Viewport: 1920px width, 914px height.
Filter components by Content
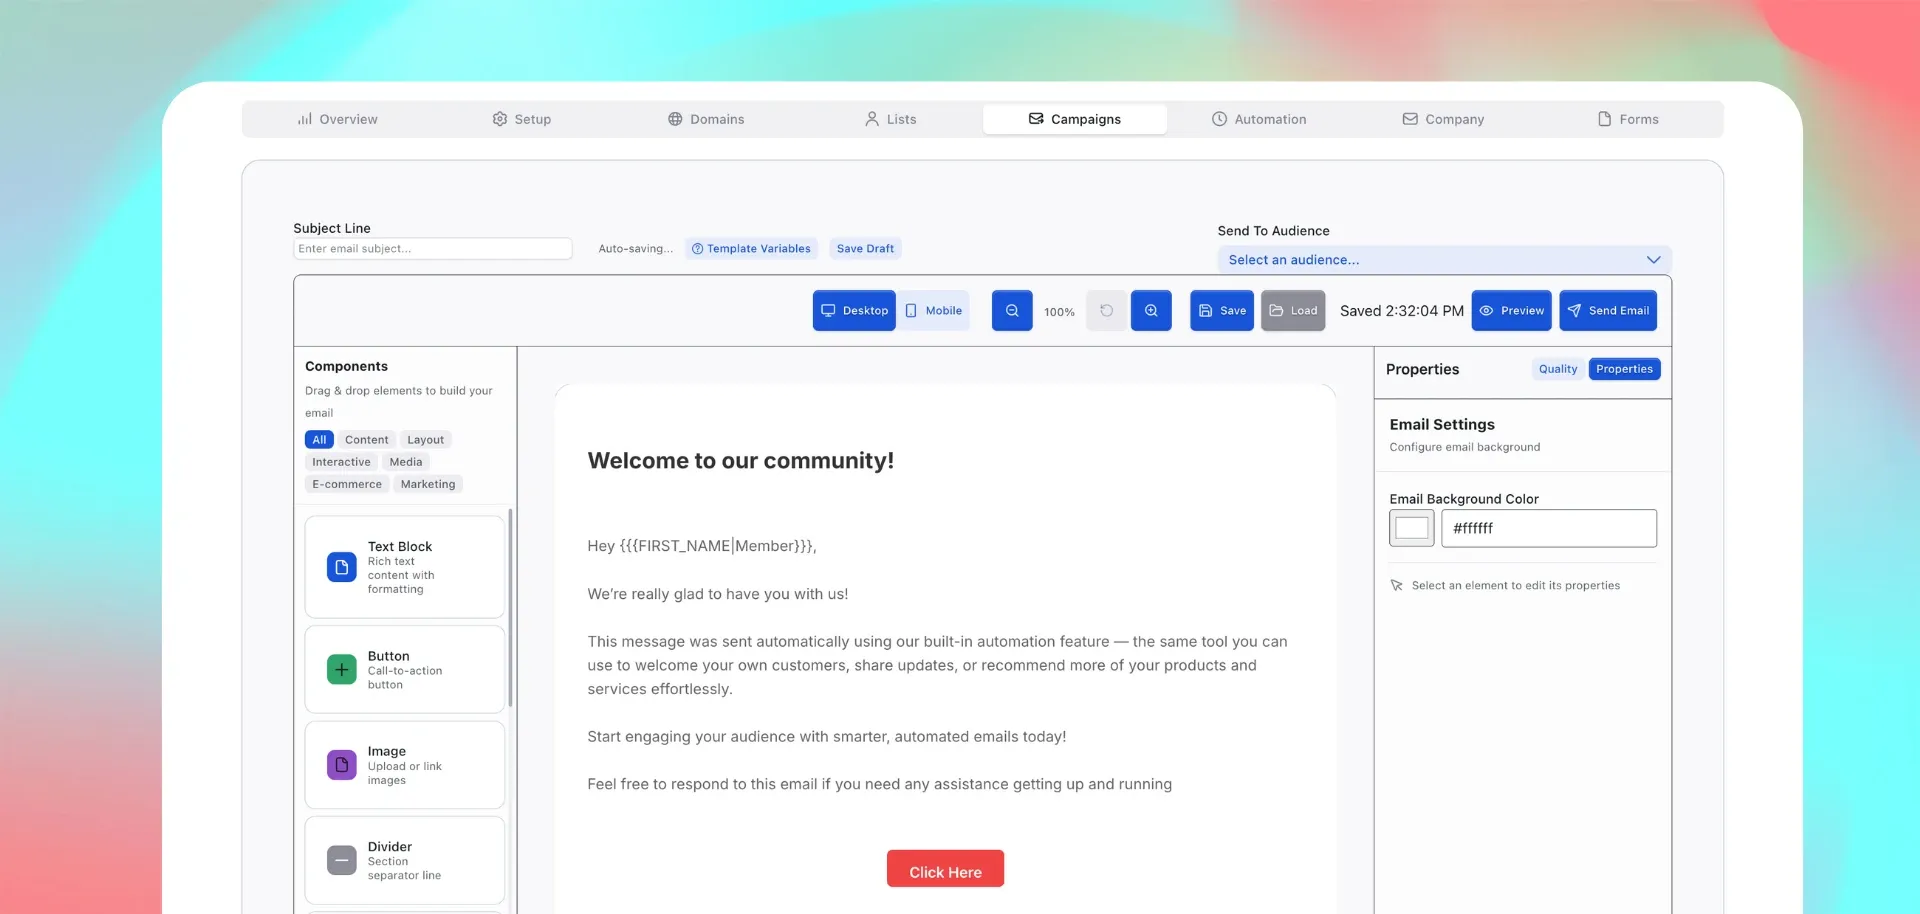(366, 440)
